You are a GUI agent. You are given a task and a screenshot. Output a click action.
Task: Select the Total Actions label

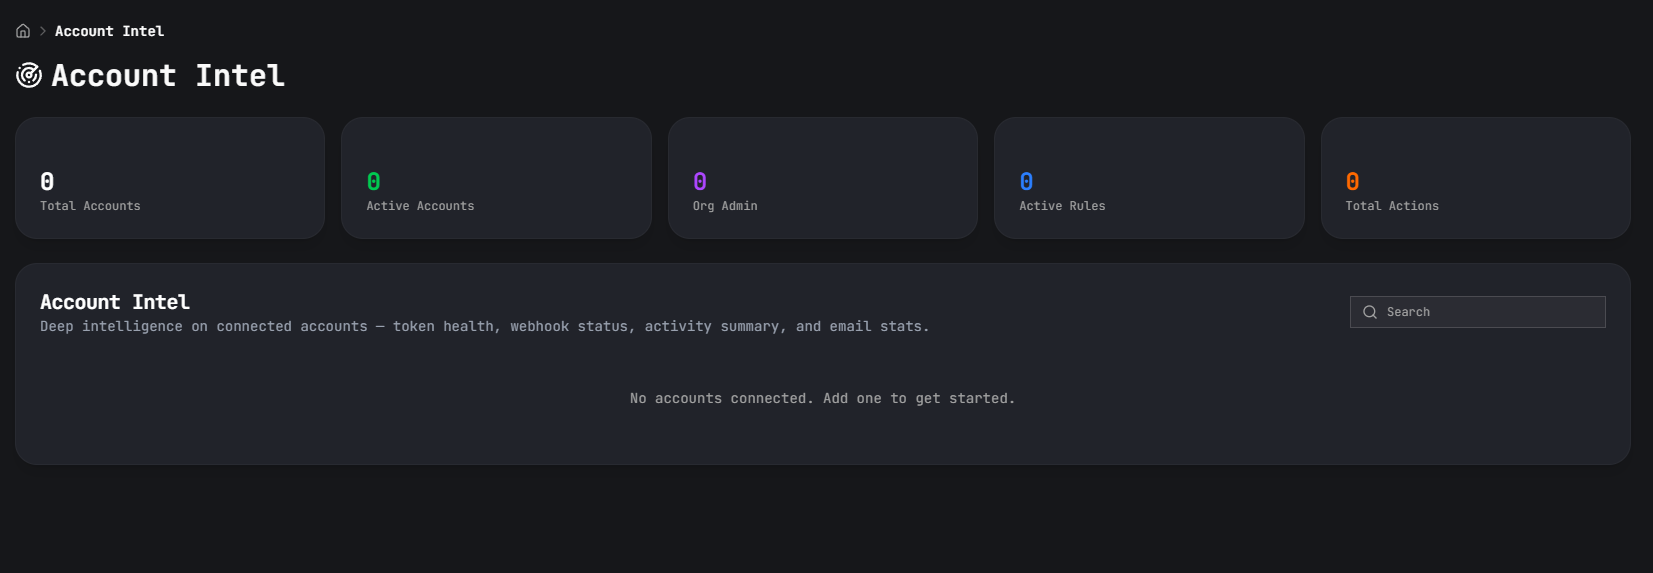pos(1392,206)
